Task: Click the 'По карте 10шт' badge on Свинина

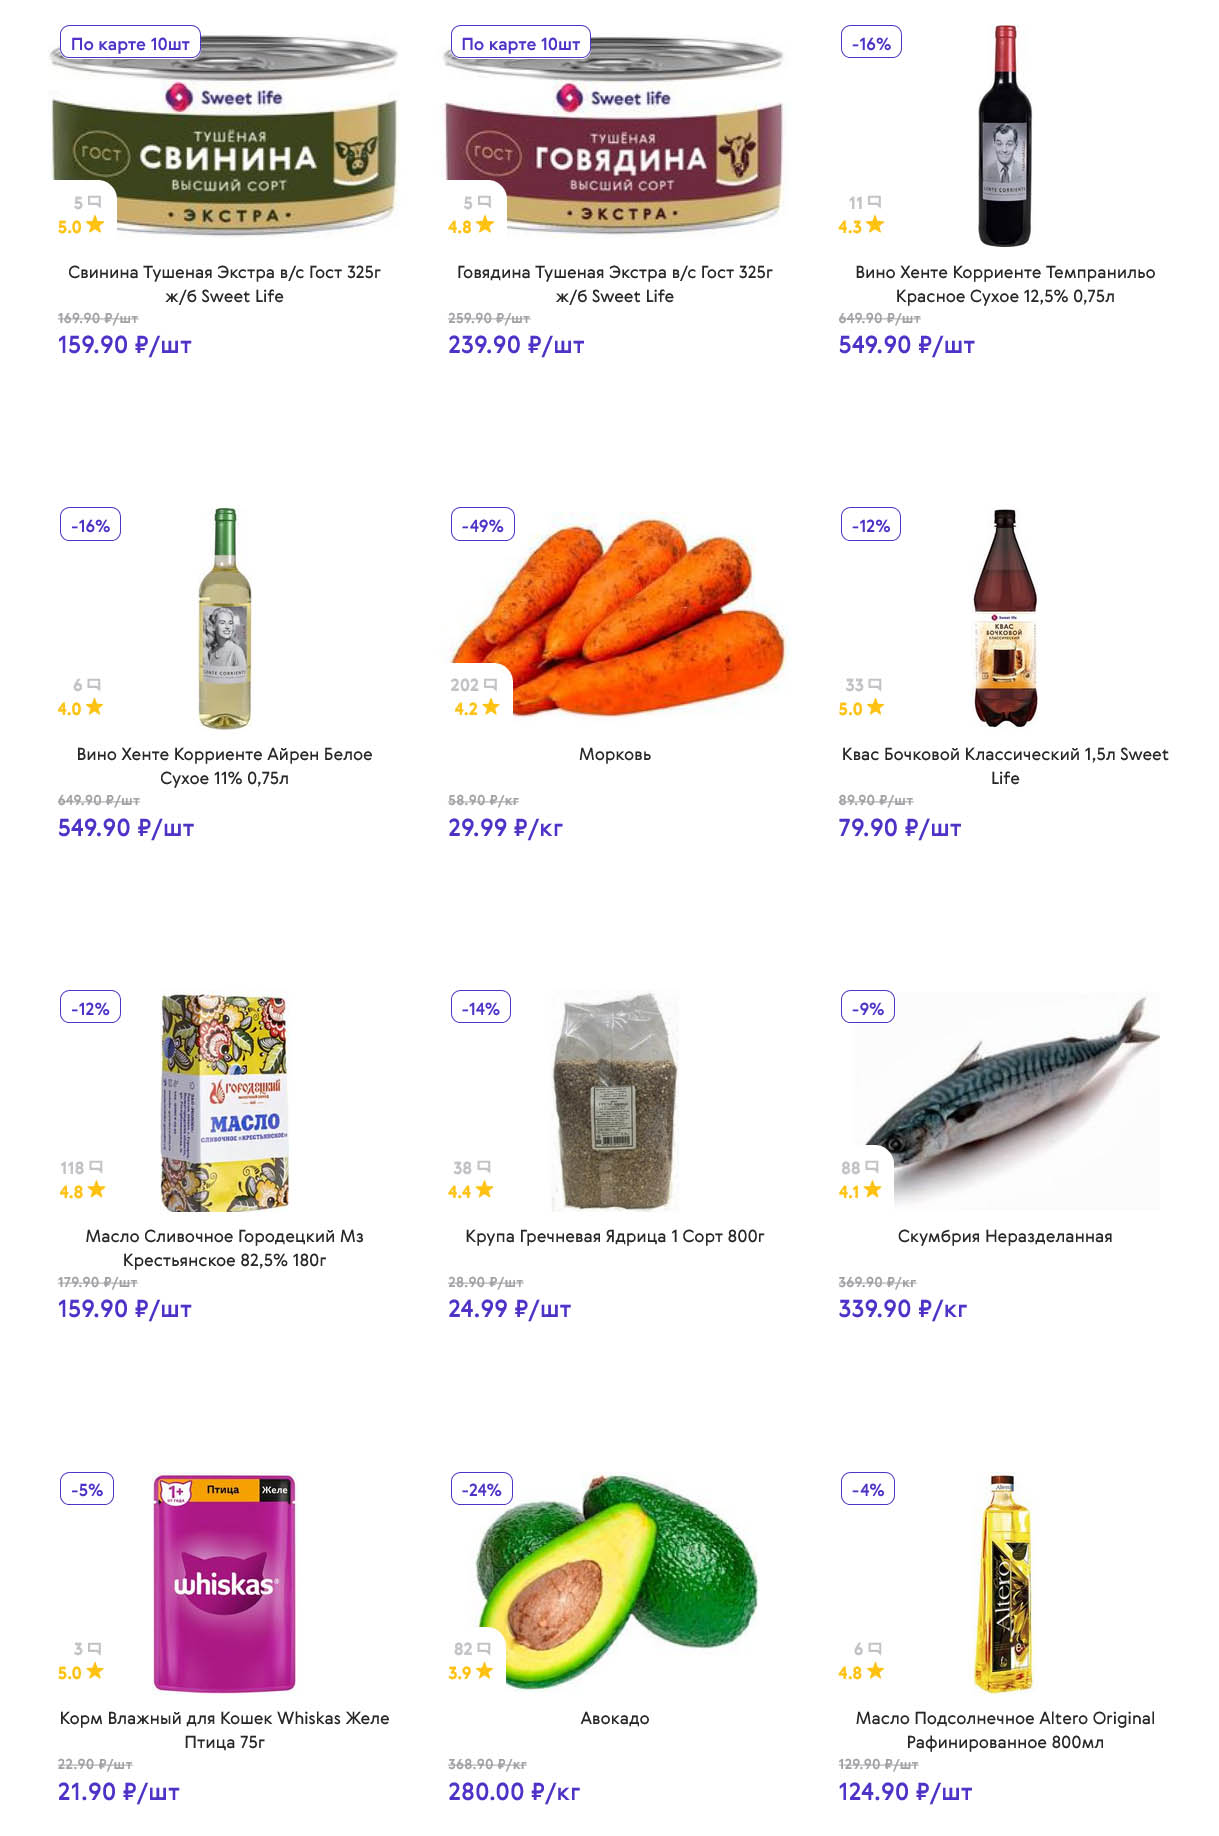Action: click(130, 44)
